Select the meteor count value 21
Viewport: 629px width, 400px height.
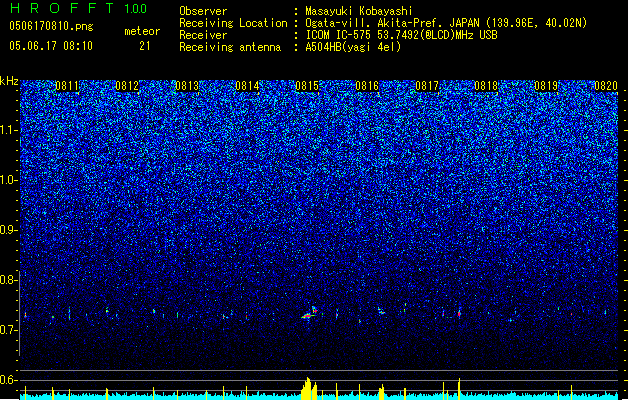coord(145,46)
